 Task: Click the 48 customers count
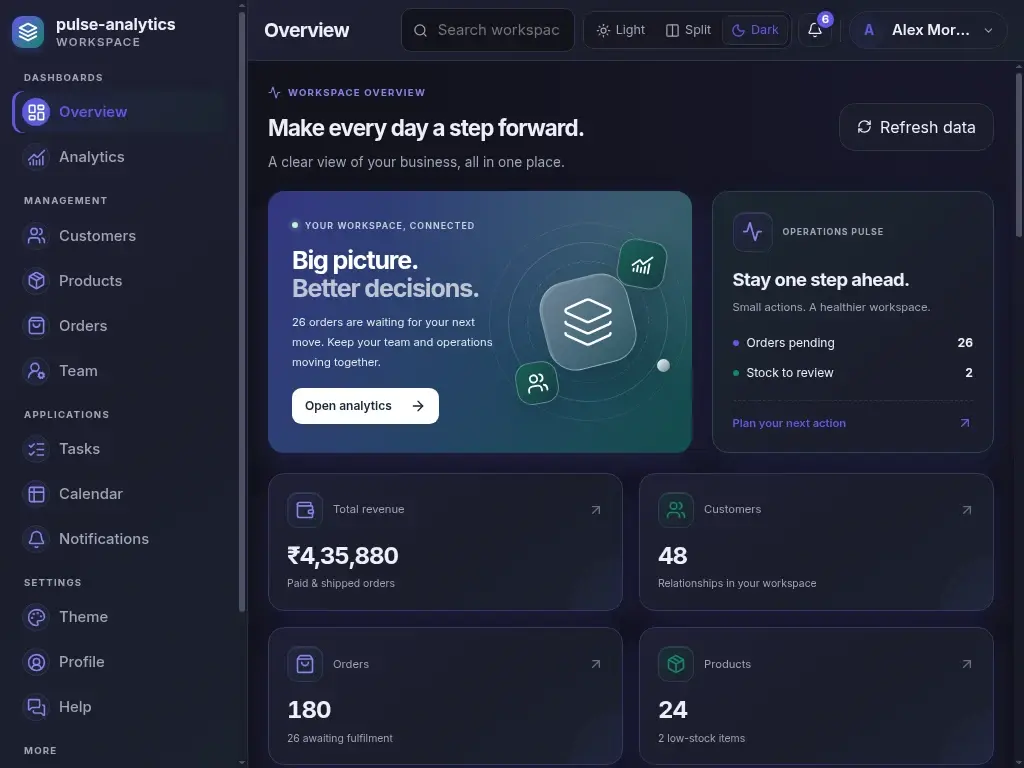[673, 556]
